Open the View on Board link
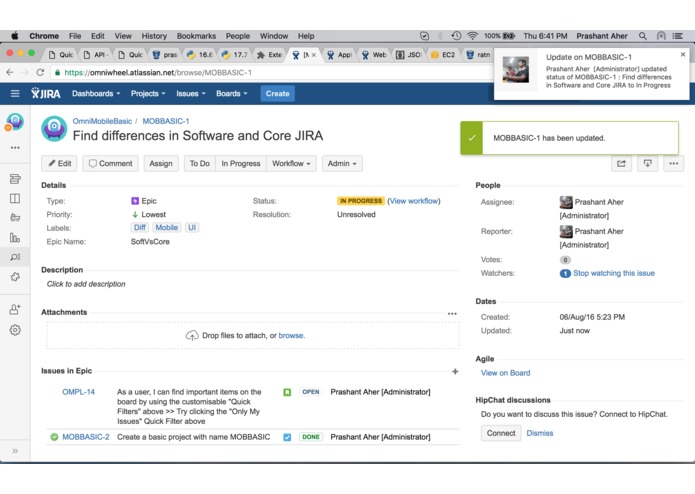 tap(505, 373)
